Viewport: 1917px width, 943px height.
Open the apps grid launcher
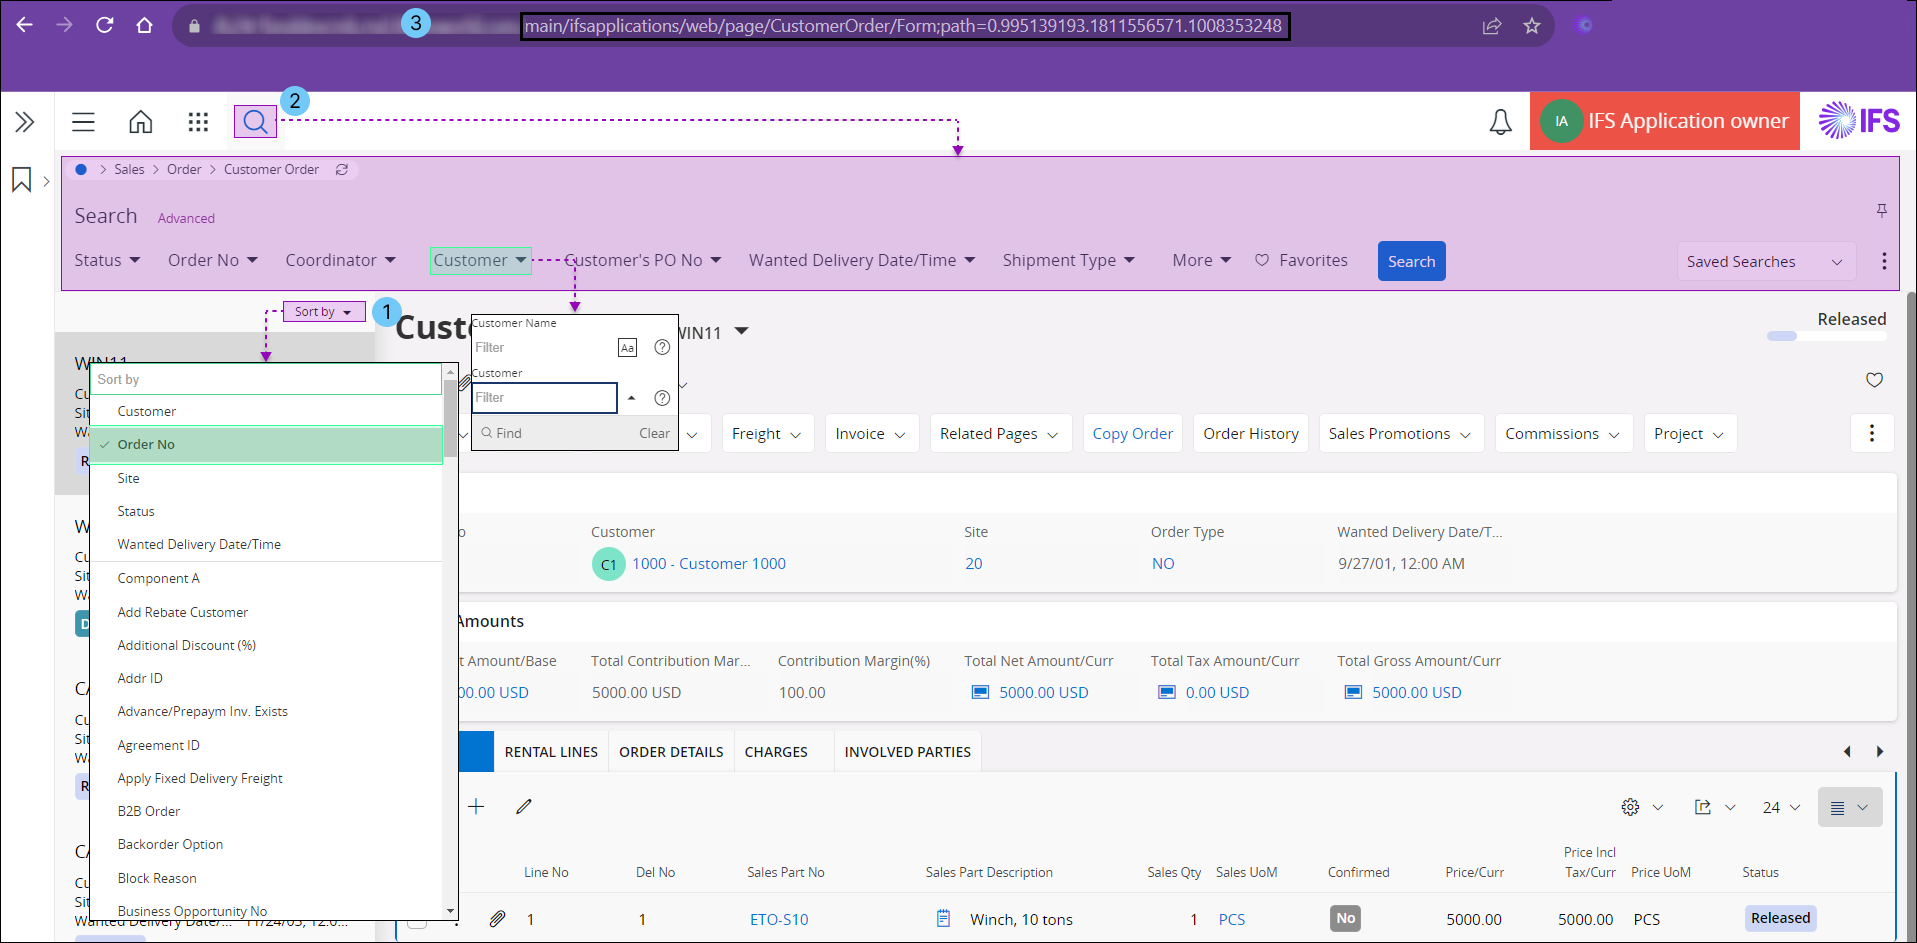(198, 122)
